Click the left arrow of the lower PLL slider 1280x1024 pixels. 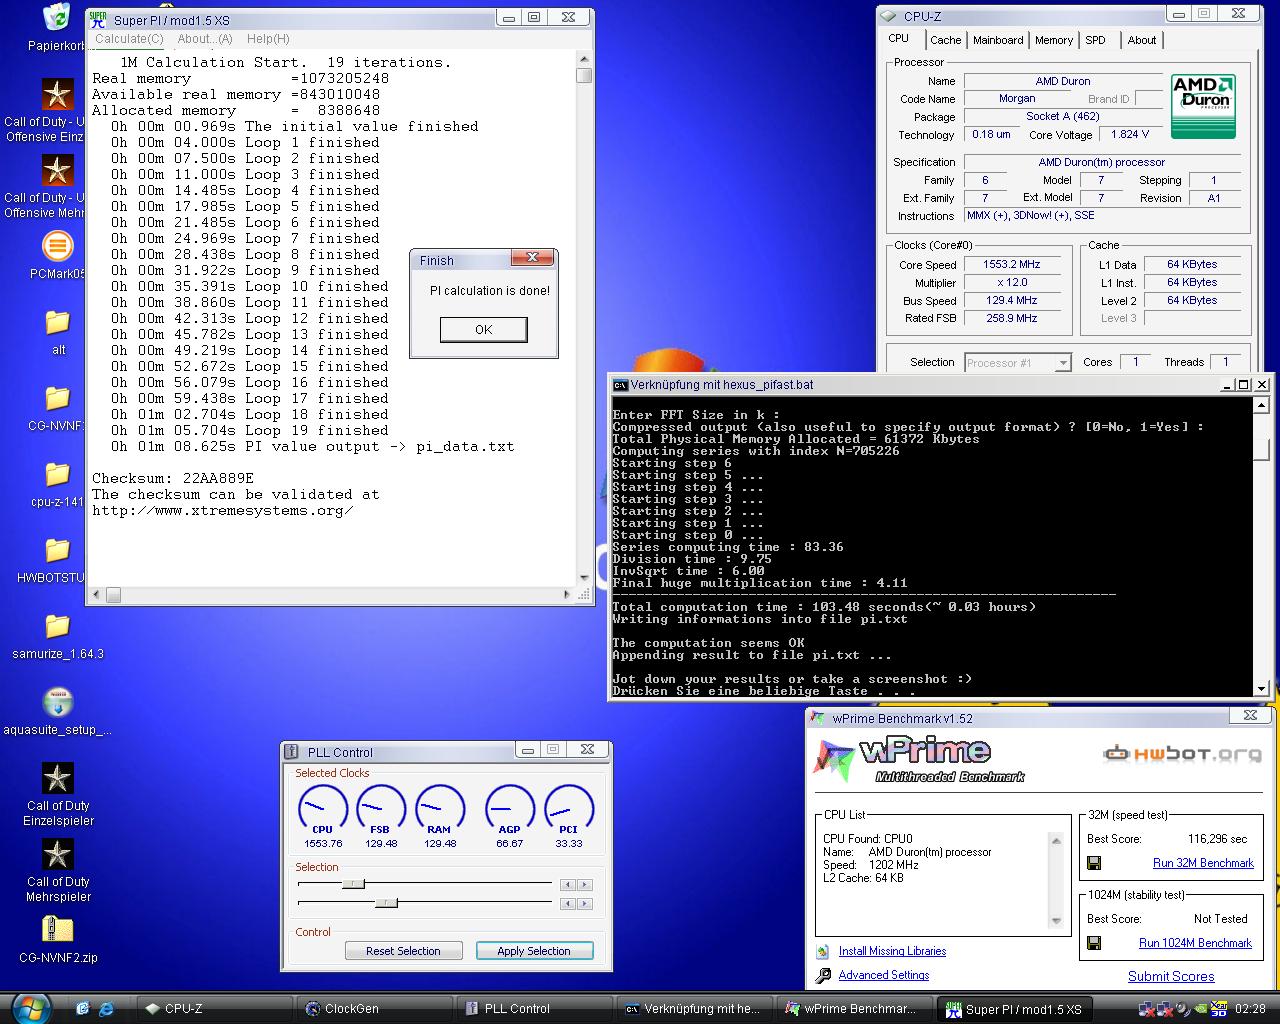pos(568,904)
